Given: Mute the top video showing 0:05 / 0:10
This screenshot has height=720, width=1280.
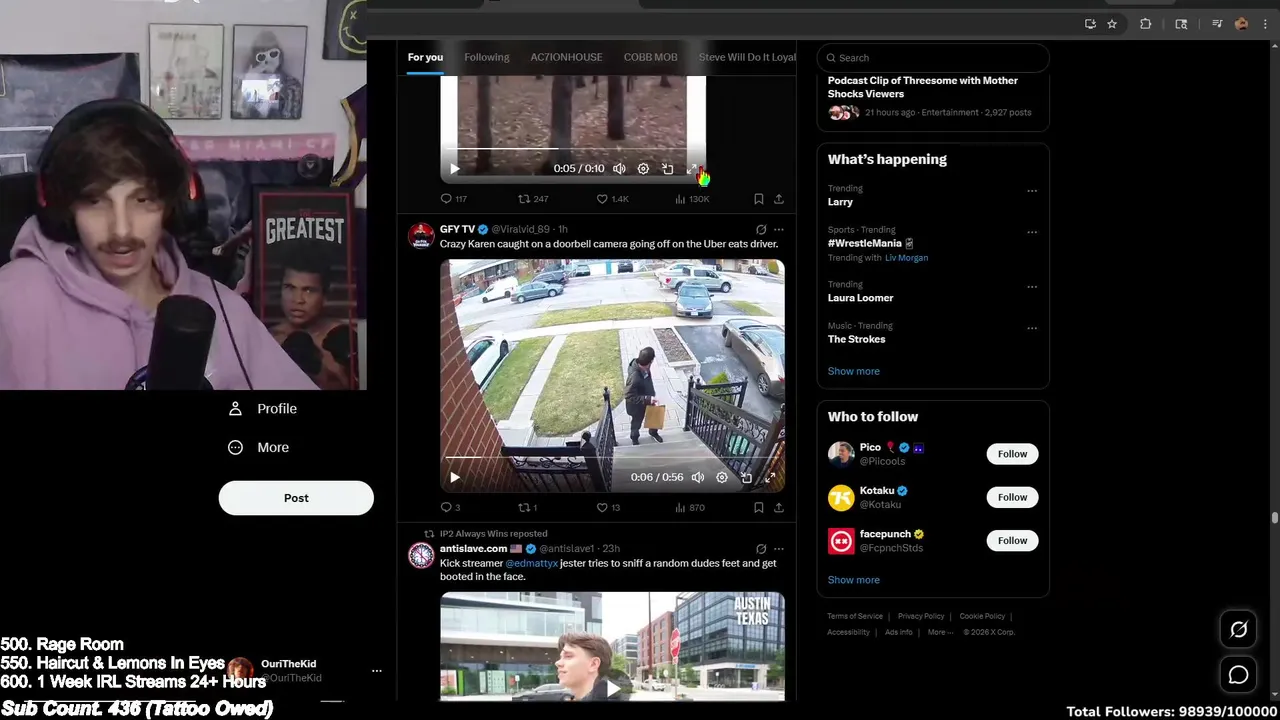Looking at the screenshot, I should click(x=619, y=169).
